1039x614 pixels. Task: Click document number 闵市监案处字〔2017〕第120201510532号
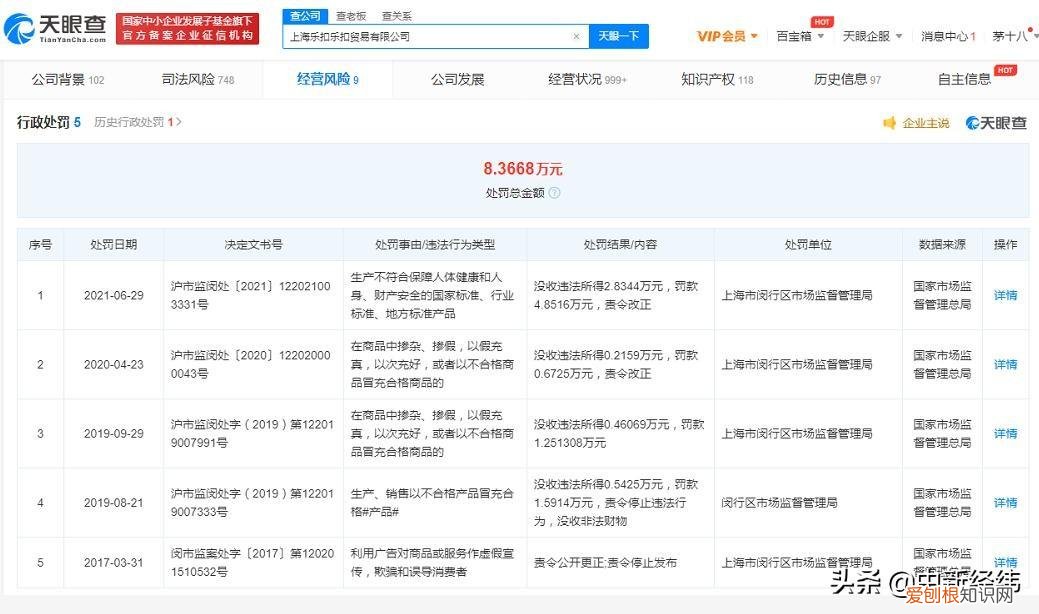point(252,562)
